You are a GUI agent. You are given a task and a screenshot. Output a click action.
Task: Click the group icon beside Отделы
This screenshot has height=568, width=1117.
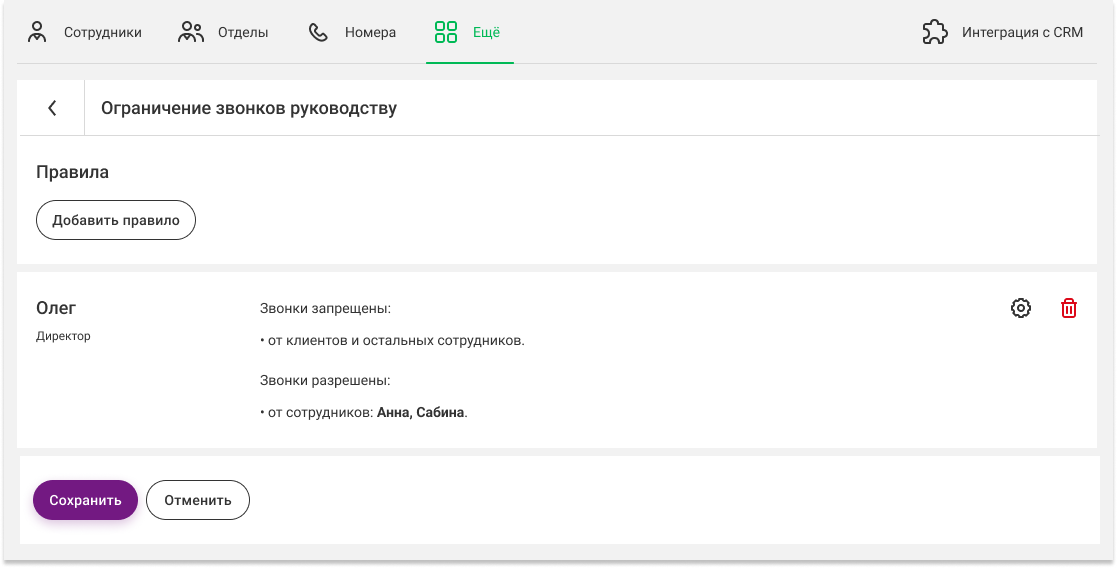click(x=191, y=32)
